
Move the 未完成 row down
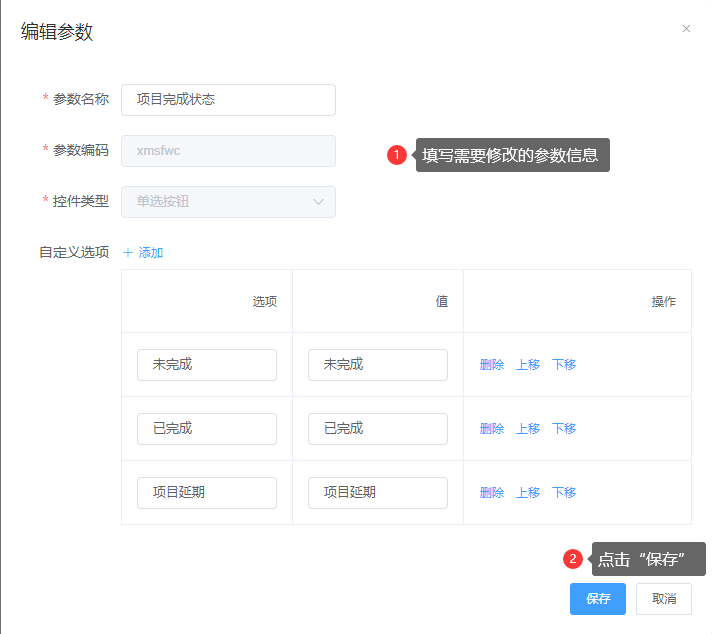[564, 365]
